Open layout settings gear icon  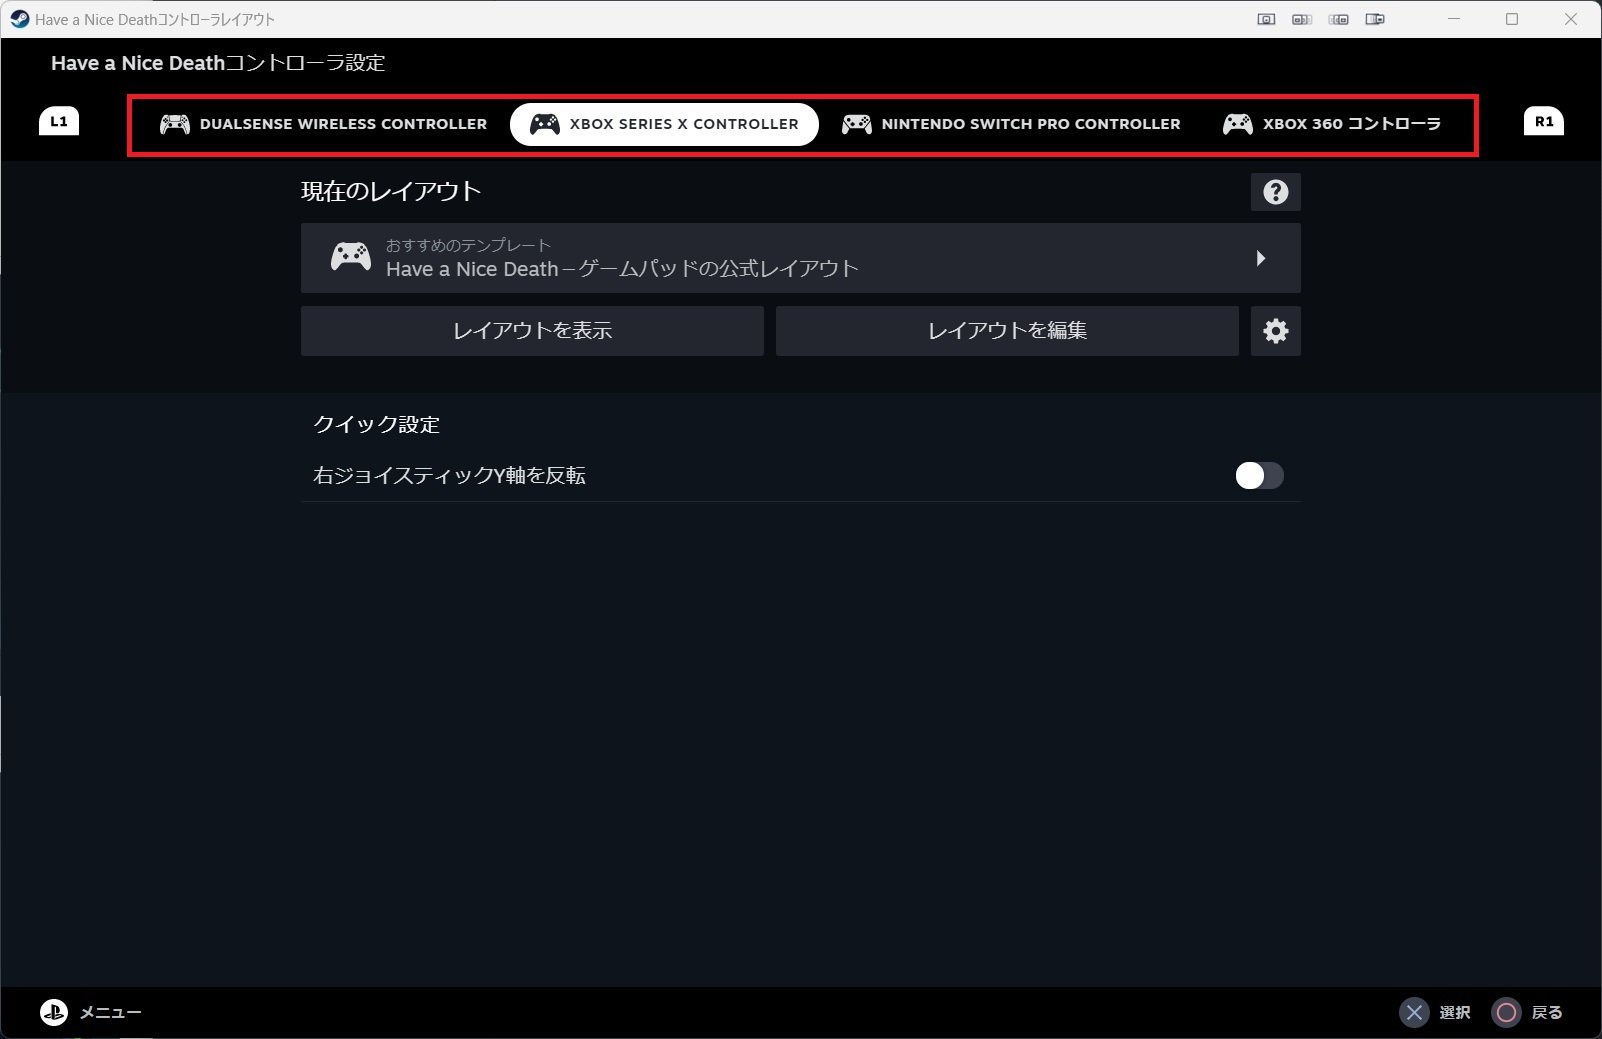[1276, 331]
